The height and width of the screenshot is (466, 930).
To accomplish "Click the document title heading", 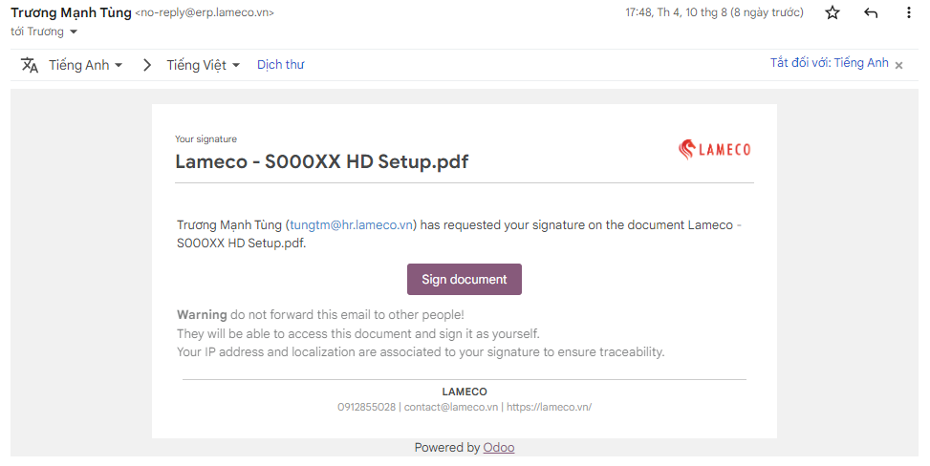I will [x=321, y=161].
